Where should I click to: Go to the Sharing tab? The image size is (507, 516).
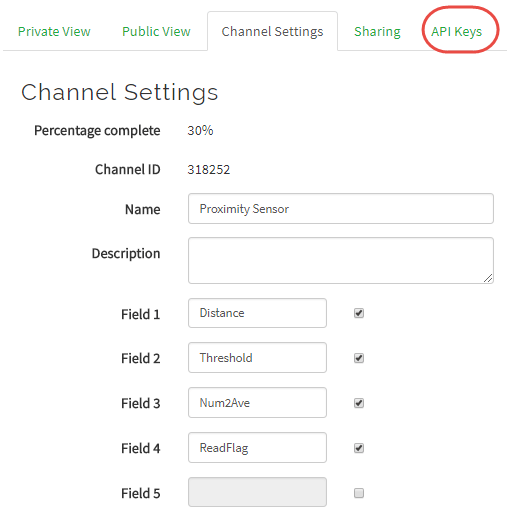tap(377, 32)
